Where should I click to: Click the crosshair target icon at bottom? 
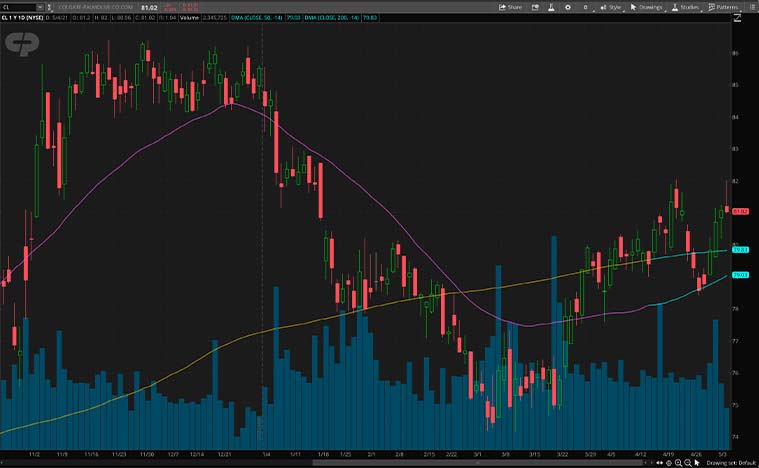671,461
